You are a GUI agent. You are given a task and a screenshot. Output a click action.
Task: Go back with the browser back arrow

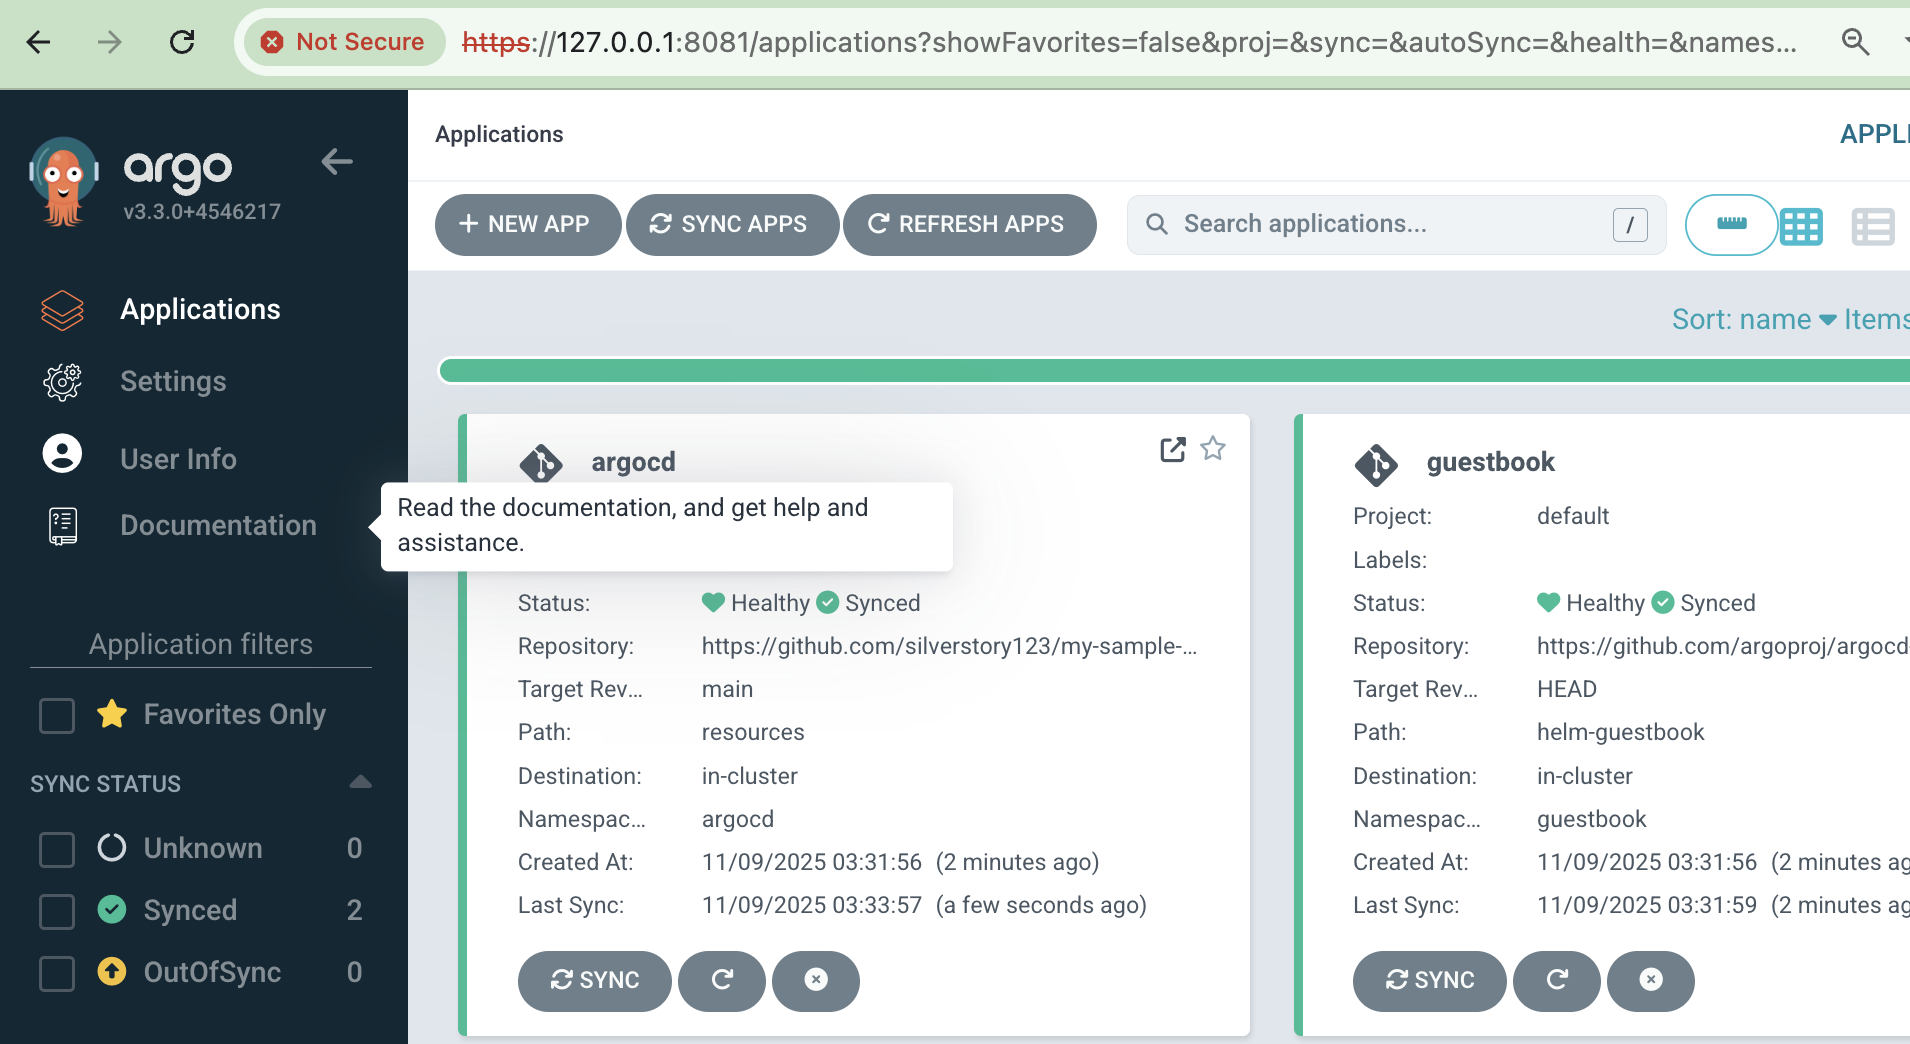pos(38,42)
